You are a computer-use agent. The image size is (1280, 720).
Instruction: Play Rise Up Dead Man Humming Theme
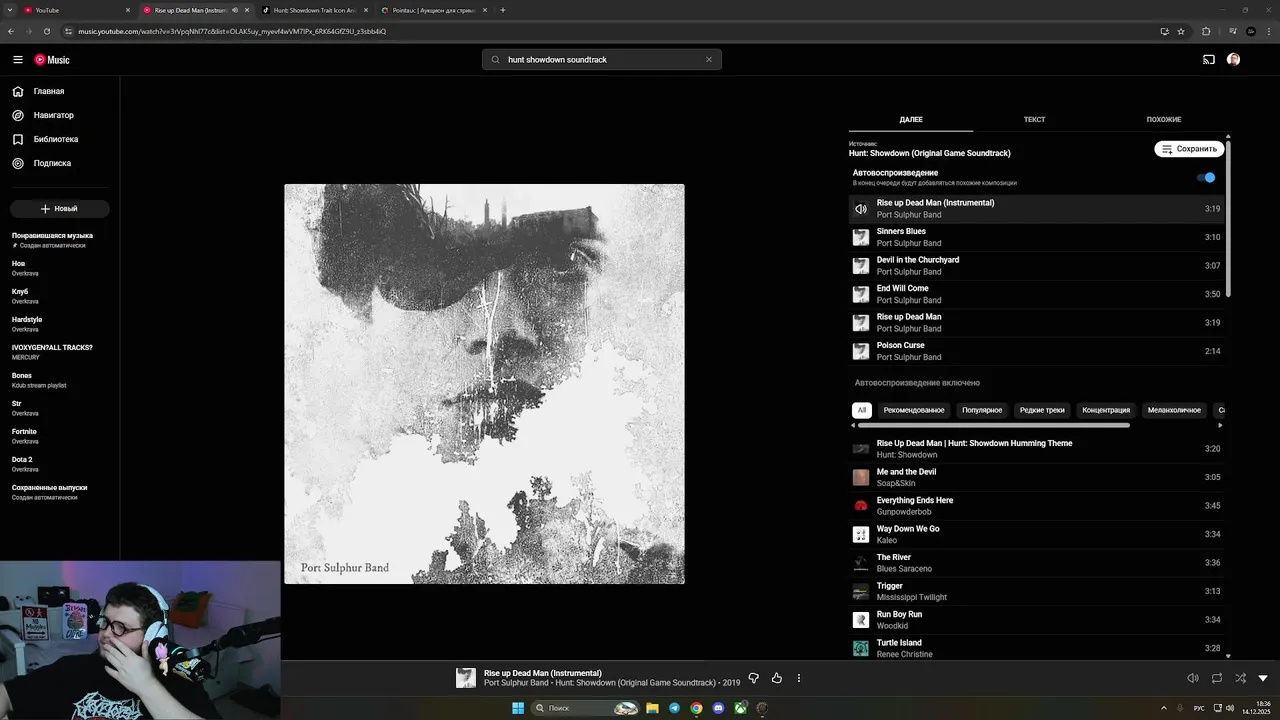(x=1037, y=449)
